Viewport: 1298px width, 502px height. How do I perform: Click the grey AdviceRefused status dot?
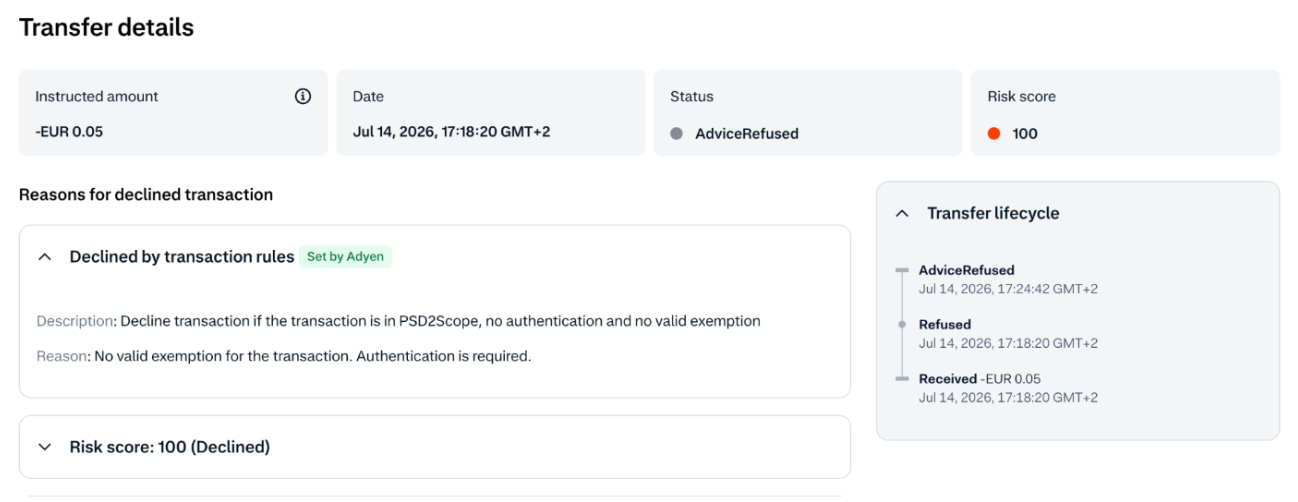(676, 133)
